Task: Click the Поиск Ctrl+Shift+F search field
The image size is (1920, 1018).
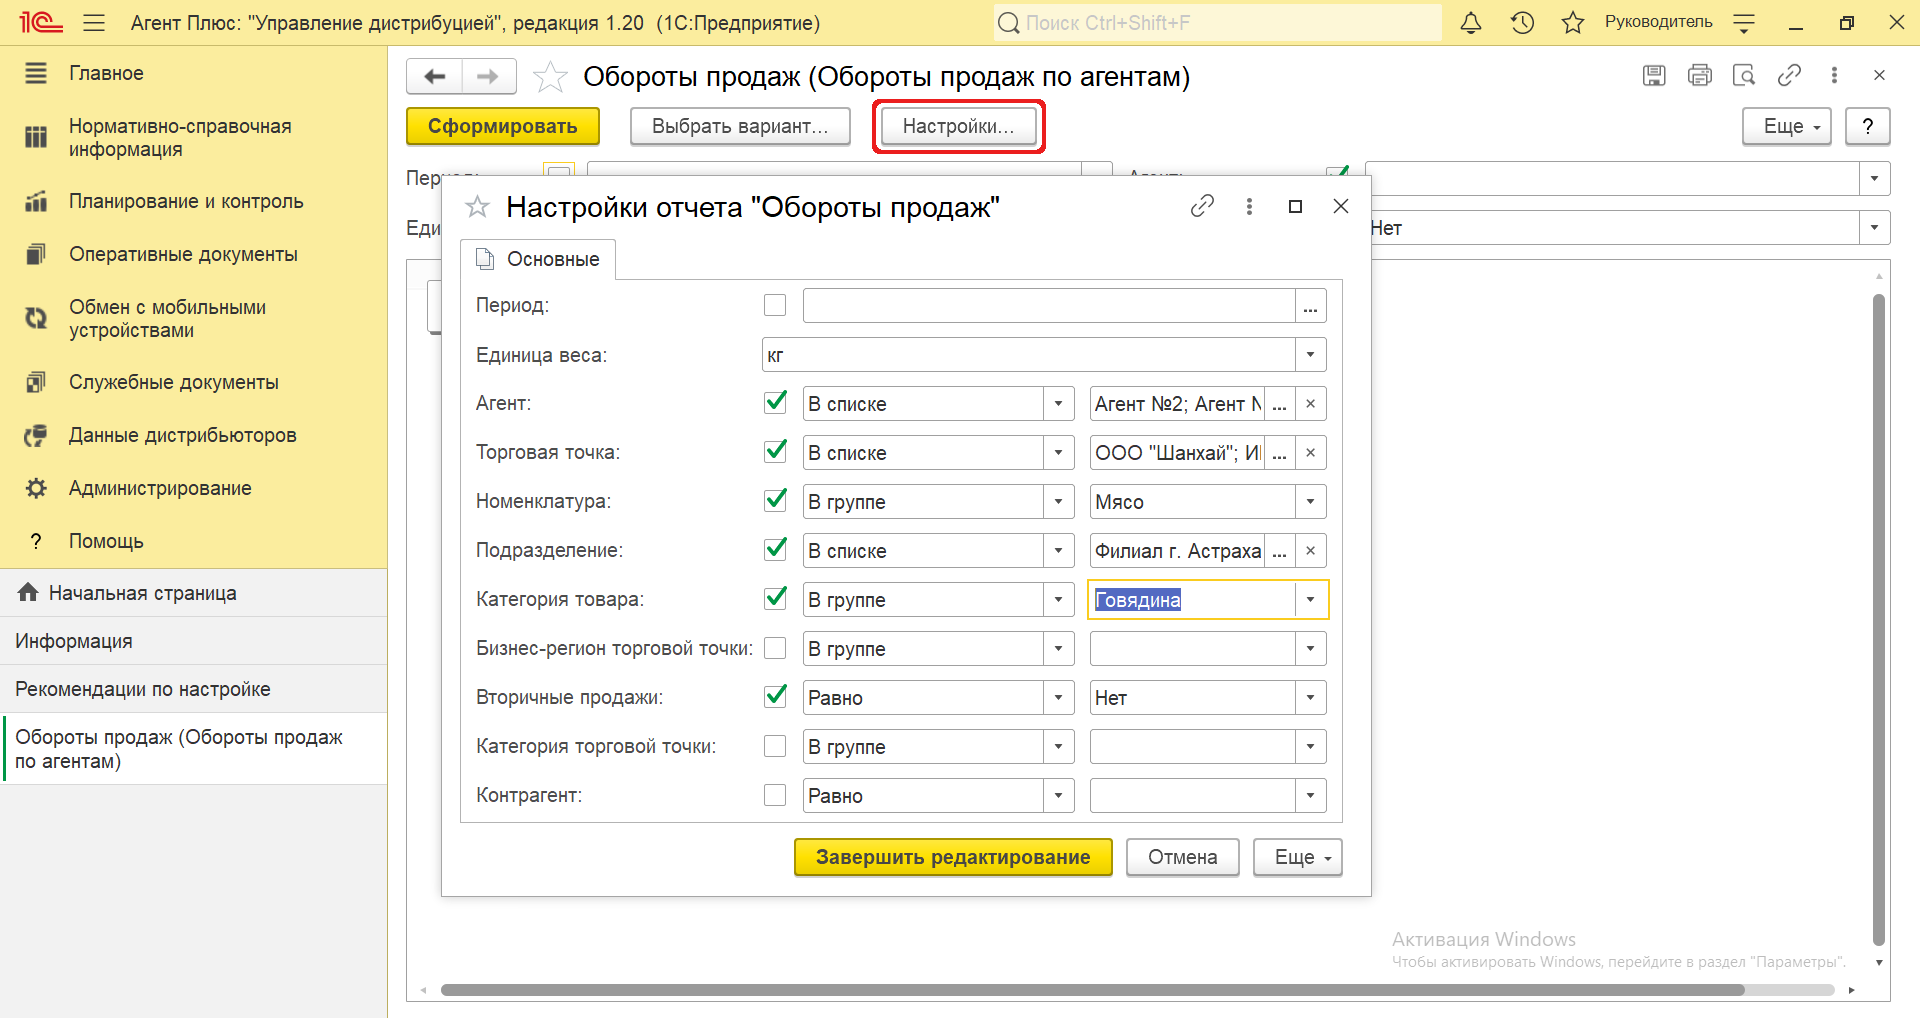Action: pyautogui.click(x=1218, y=22)
